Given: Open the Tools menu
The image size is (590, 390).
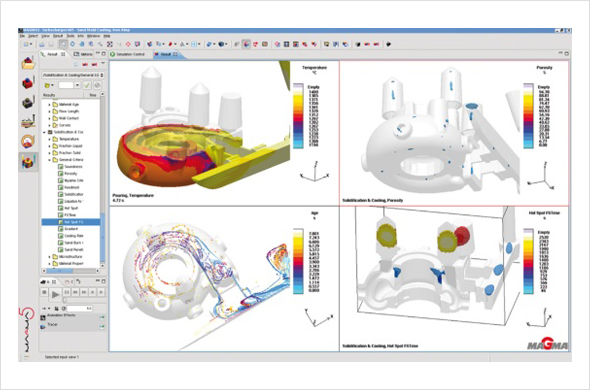Looking at the screenshot, I should (x=70, y=36).
